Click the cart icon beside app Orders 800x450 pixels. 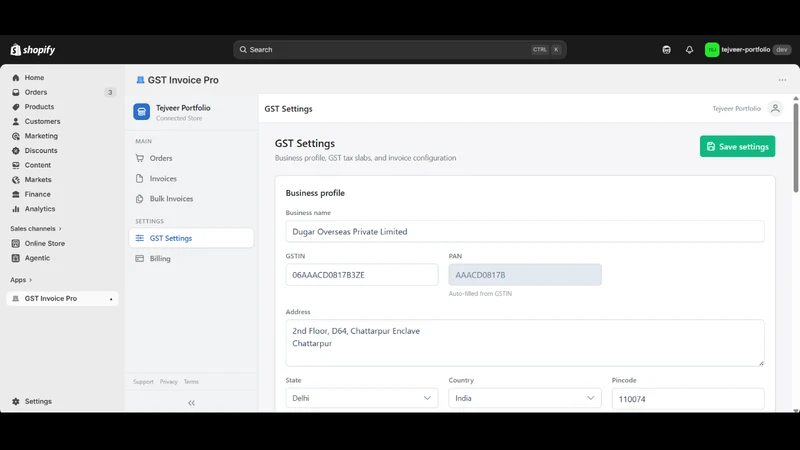tap(140, 158)
